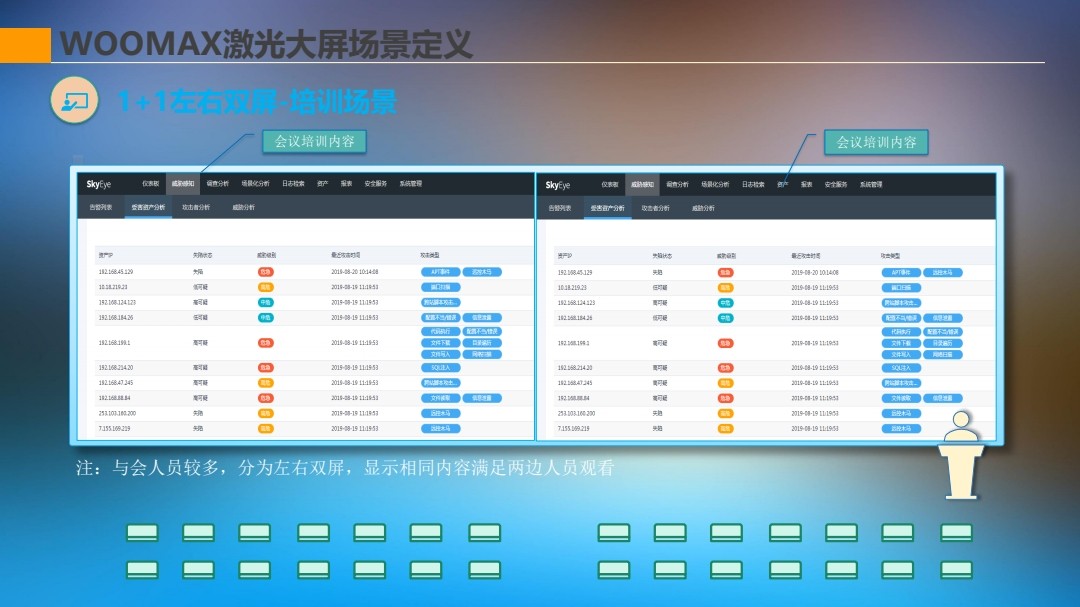Click APT事件 tag in left screen

tap(440, 272)
